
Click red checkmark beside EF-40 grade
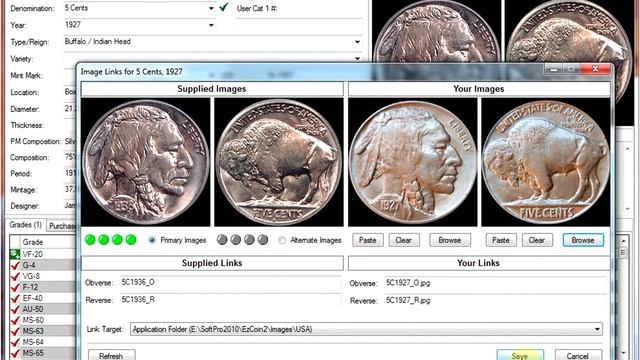15,298
